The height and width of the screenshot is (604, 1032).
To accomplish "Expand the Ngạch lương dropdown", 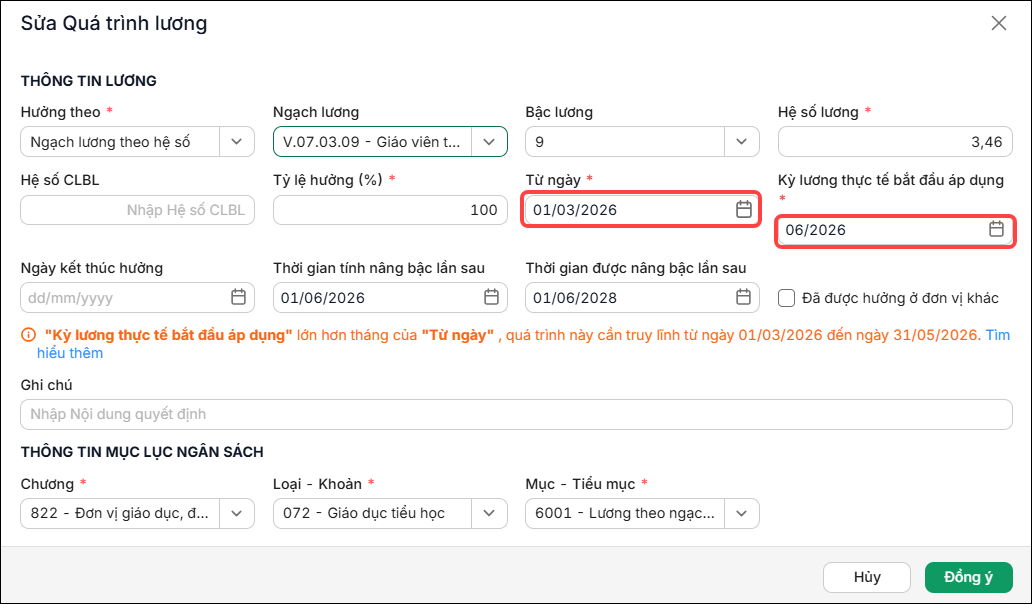I will 489,141.
